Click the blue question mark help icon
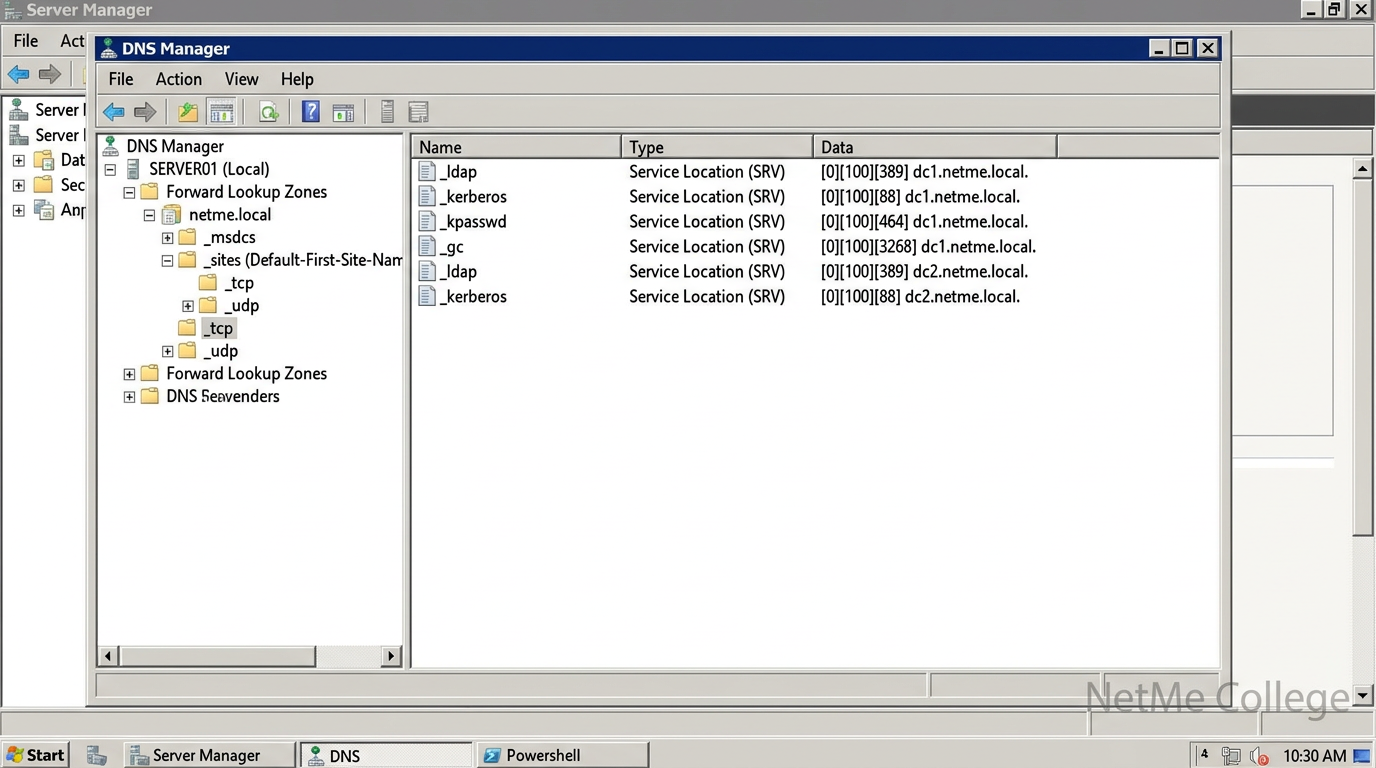1376x768 pixels. coord(311,112)
